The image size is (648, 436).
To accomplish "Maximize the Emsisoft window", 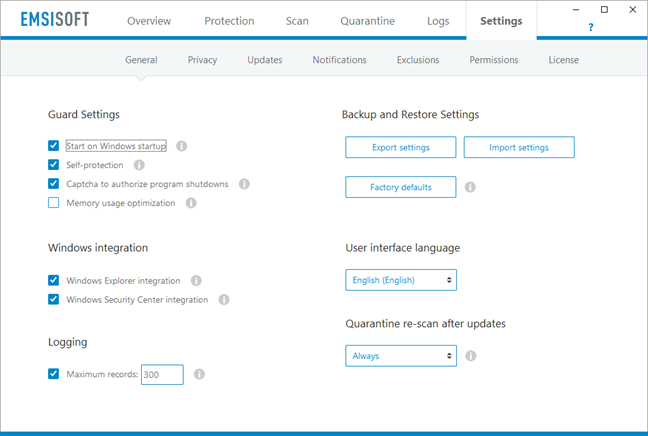I will coord(604,10).
